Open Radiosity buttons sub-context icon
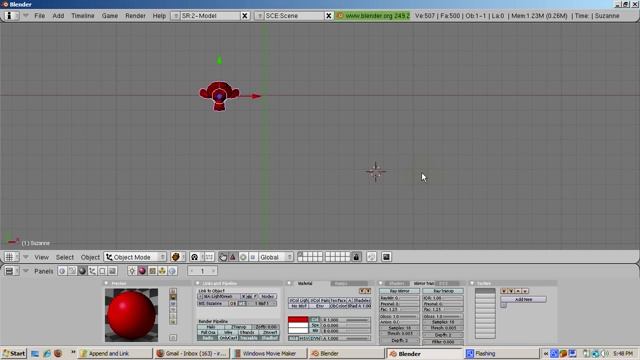The image size is (640, 360). click(x=162, y=271)
